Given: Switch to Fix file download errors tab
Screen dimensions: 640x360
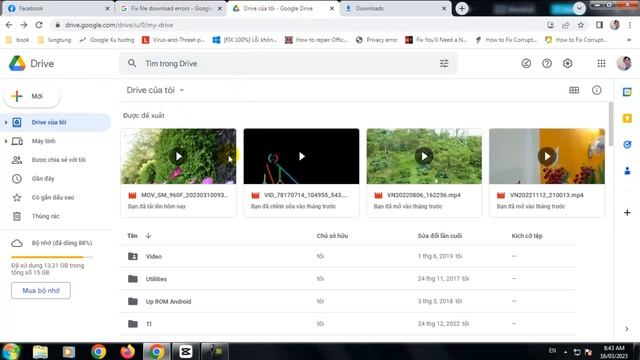Looking at the screenshot, I should tap(171, 8).
